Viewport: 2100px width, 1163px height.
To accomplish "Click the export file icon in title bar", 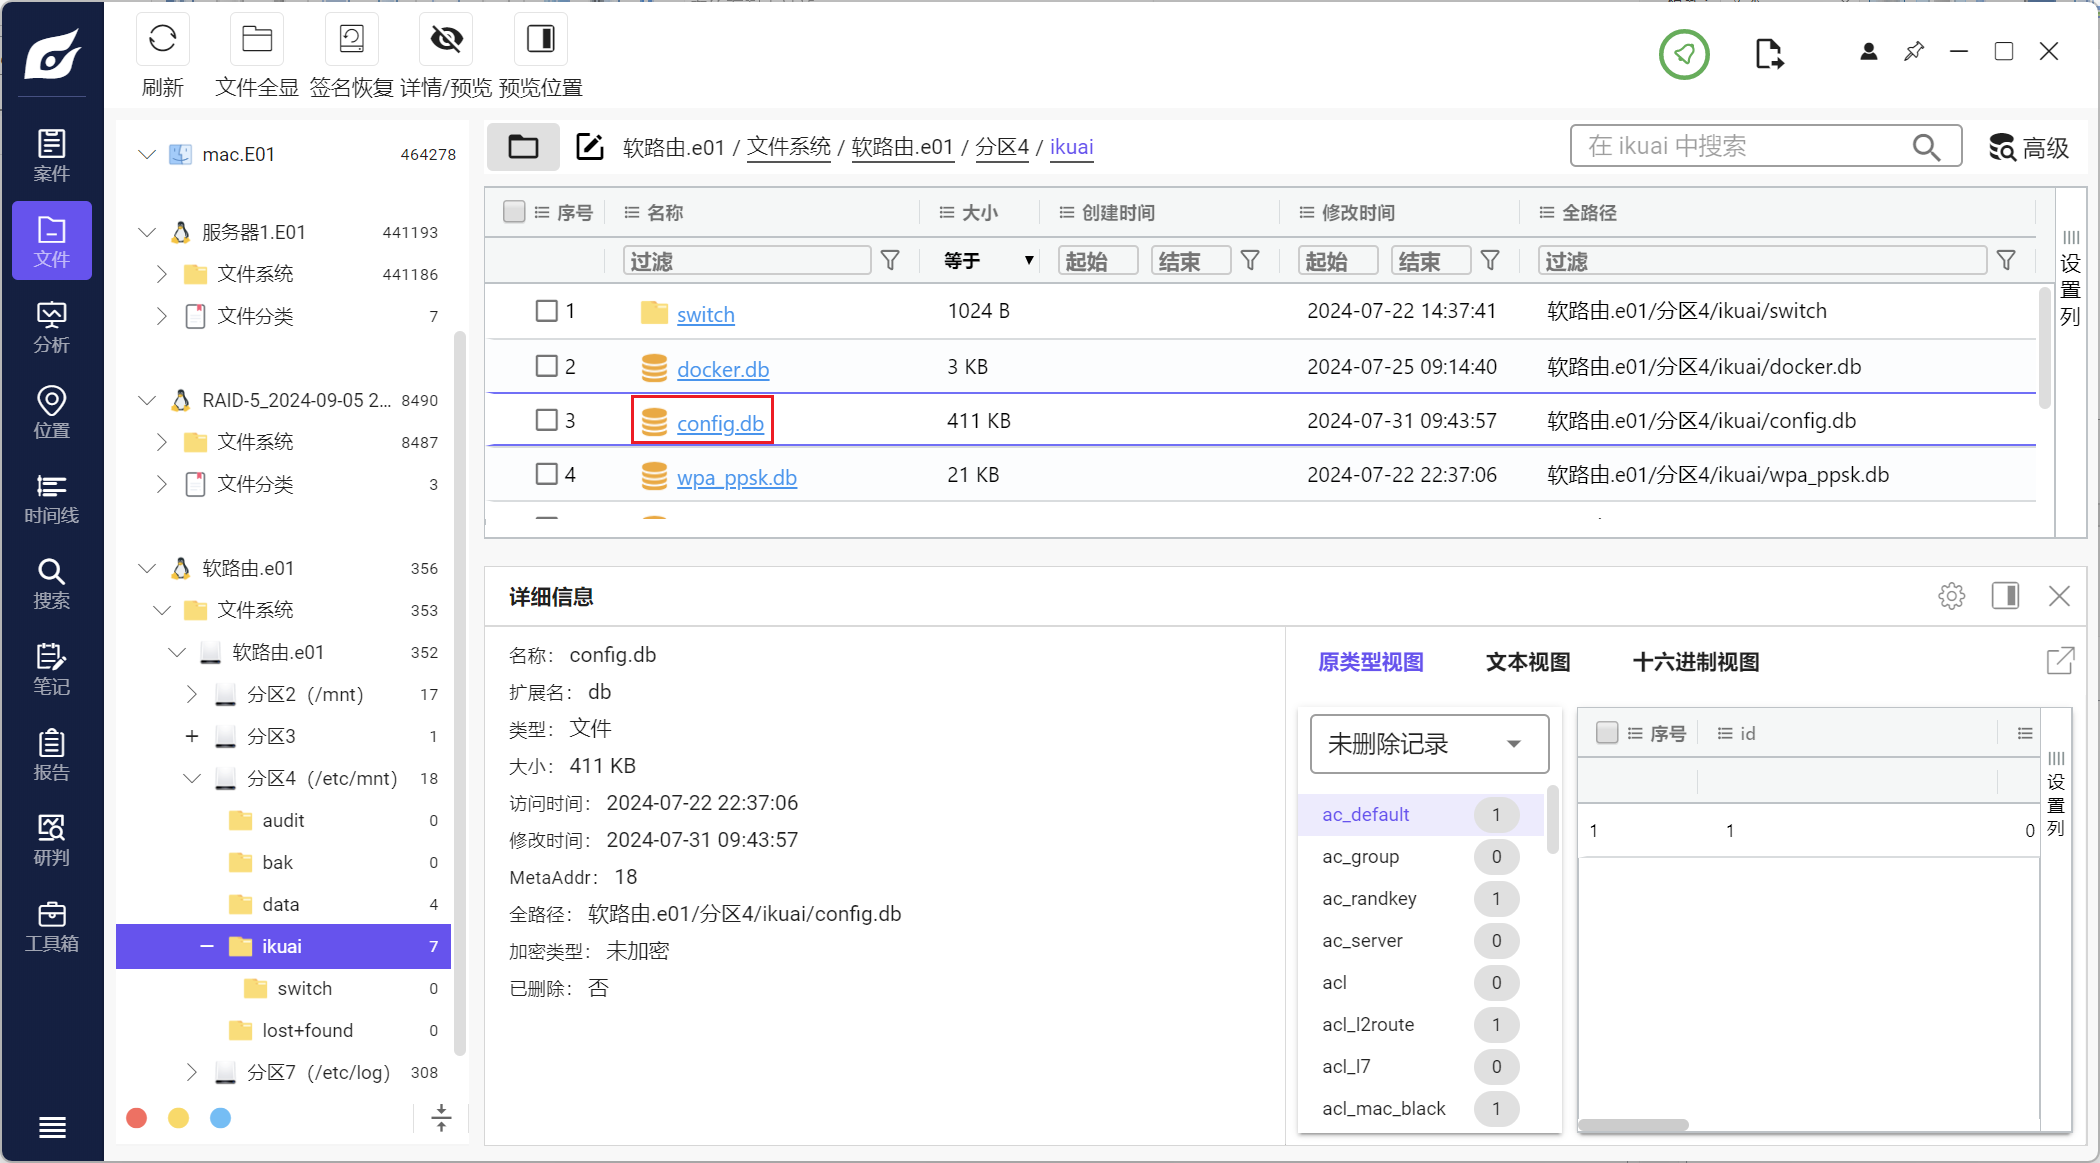I will (x=1769, y=53).
